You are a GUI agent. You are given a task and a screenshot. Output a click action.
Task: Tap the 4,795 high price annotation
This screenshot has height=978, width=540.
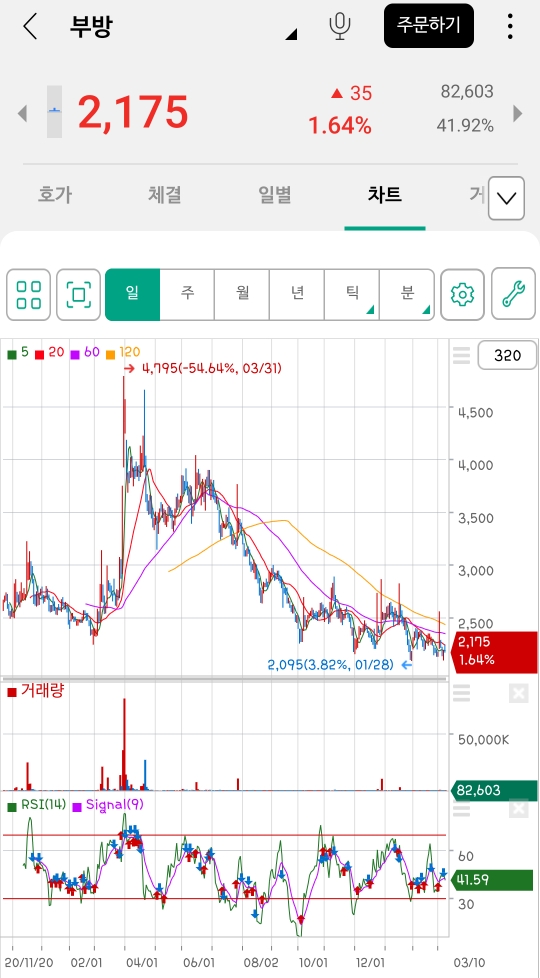(203, 369)
